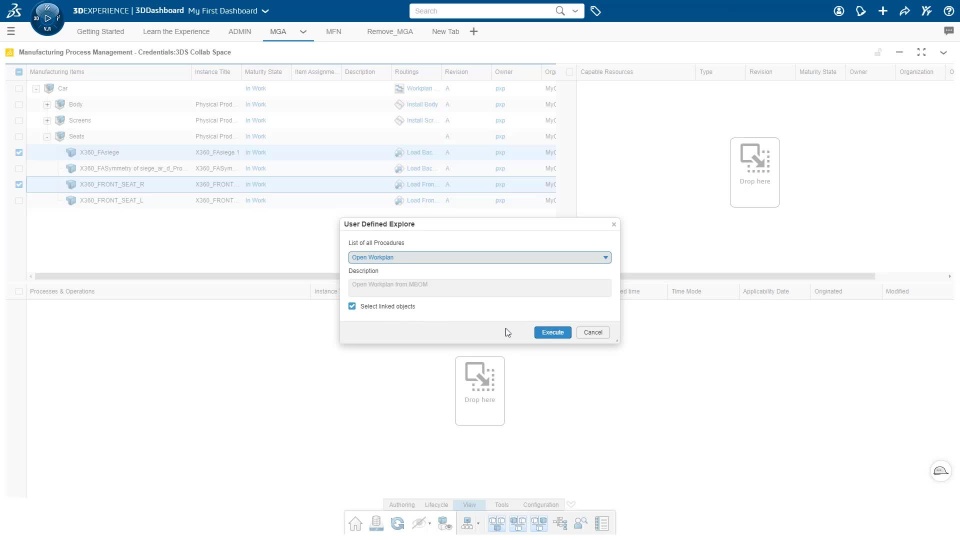Check the X360_FRONT_SEAT_L row checkbox
Viewport: 960px width, 540px height.
[x=19, y=200]
